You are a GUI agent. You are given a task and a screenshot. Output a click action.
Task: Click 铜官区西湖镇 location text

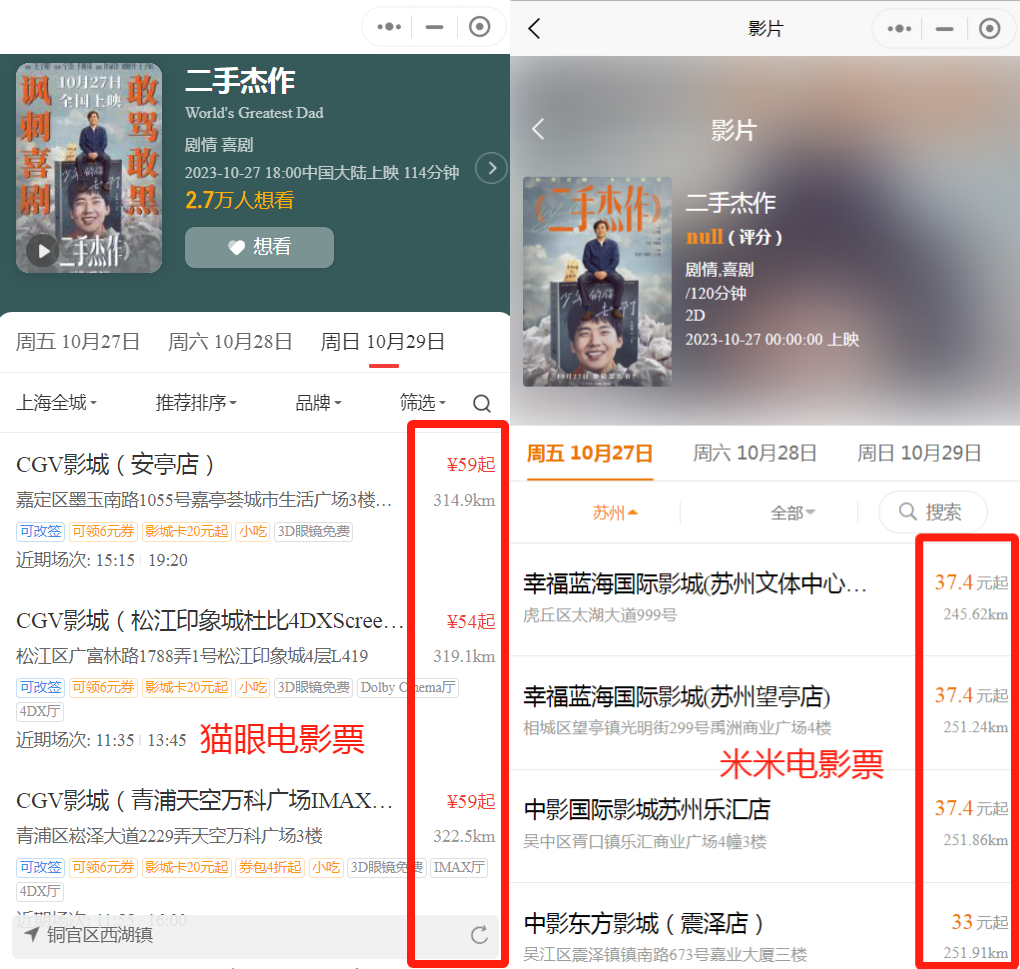tap(100, 935)
